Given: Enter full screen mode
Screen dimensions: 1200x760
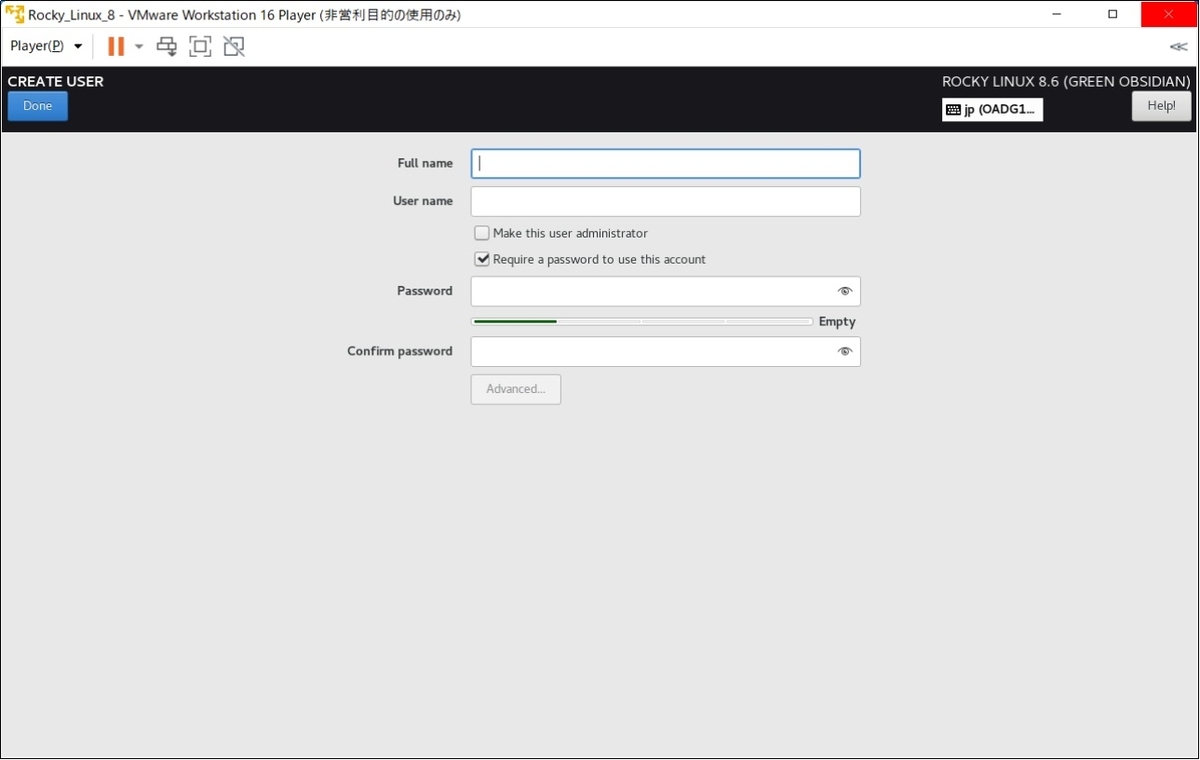Looking at the screenshot, I should 200,46.
